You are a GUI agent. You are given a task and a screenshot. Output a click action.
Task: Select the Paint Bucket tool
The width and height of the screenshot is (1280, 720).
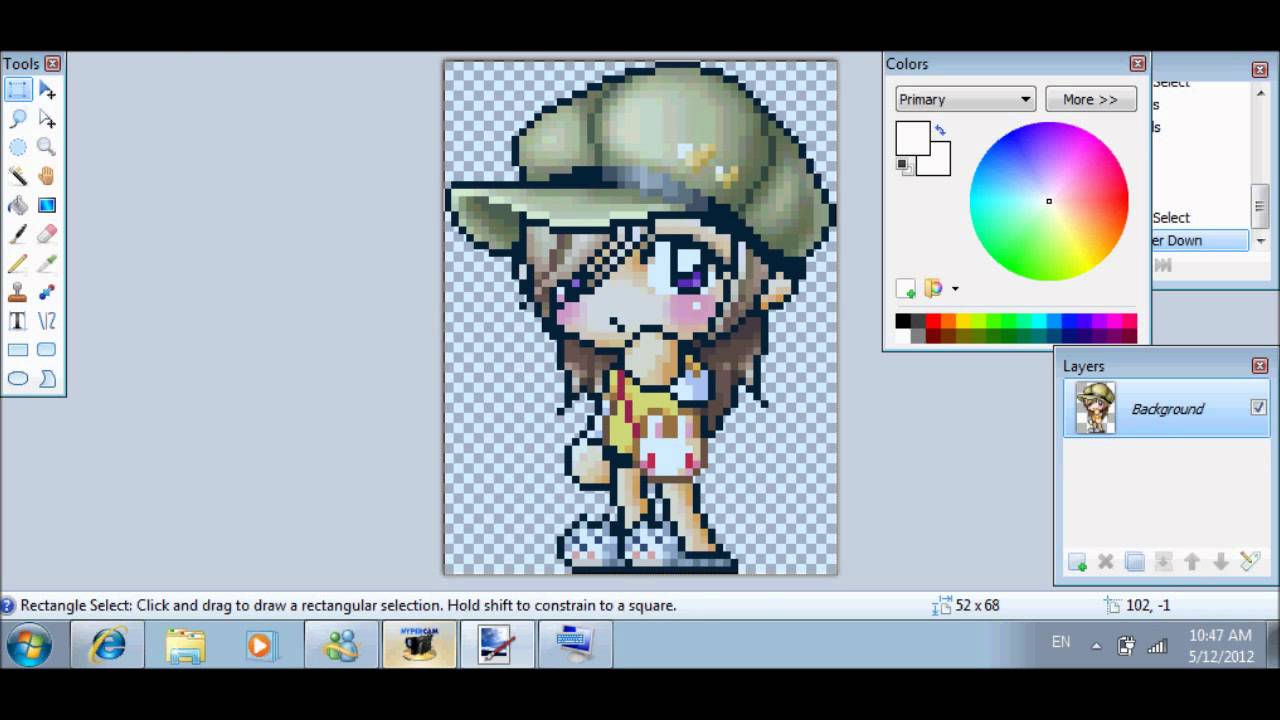point(18,205)
